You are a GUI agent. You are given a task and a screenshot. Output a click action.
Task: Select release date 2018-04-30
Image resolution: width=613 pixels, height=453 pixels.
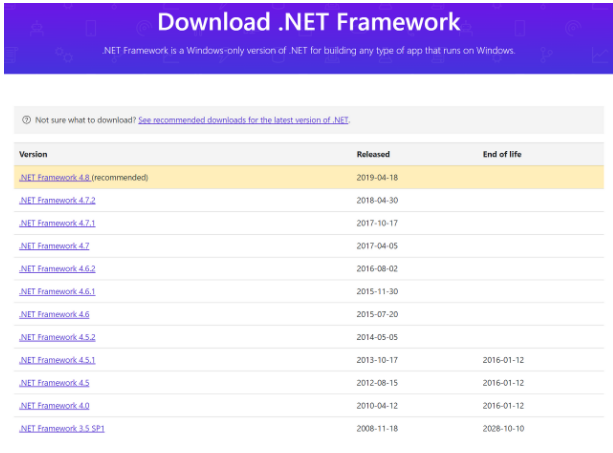(x=377, y=200)
